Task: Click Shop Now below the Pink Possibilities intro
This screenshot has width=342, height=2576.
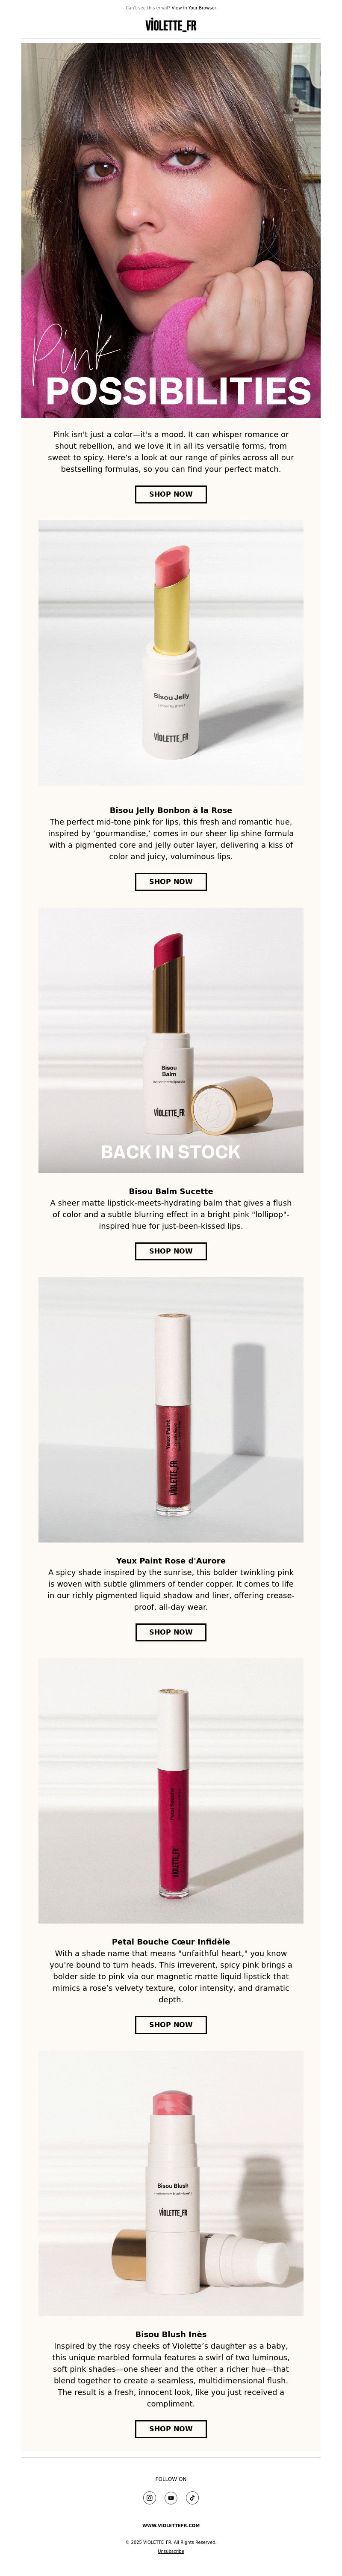Action: coord(171,494)
